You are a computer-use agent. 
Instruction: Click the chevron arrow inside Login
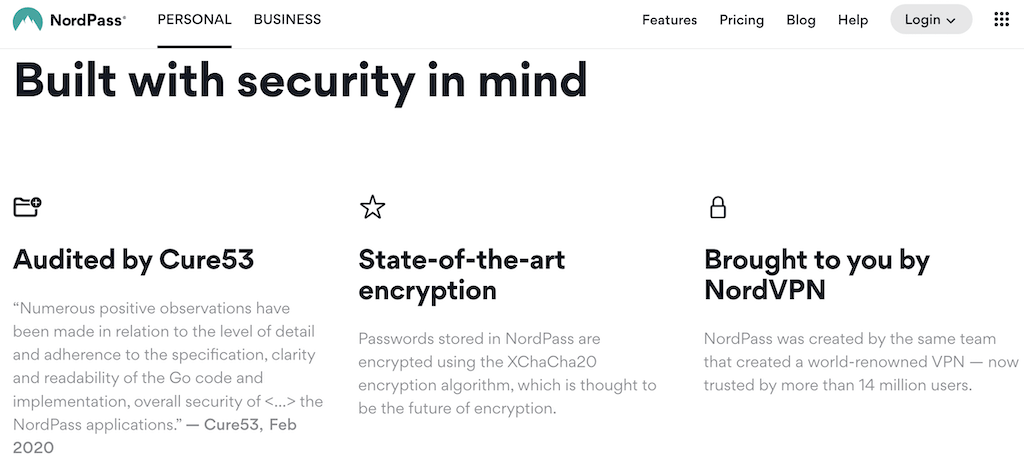951,21
